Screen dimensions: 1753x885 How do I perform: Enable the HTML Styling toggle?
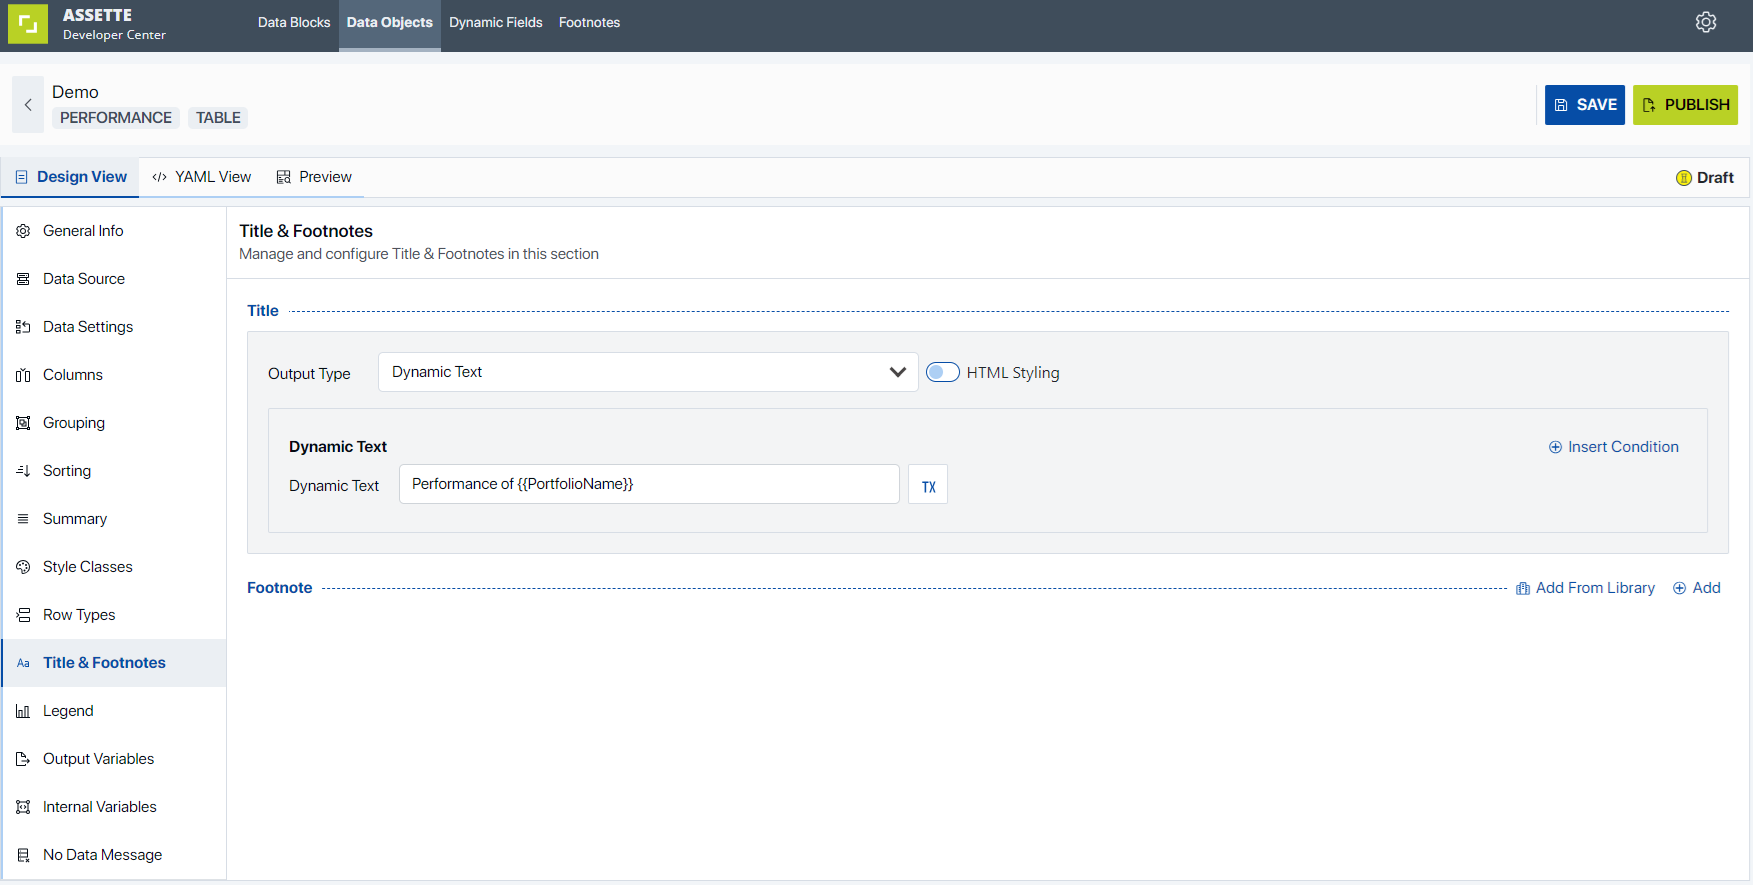[x=942, y=372]
